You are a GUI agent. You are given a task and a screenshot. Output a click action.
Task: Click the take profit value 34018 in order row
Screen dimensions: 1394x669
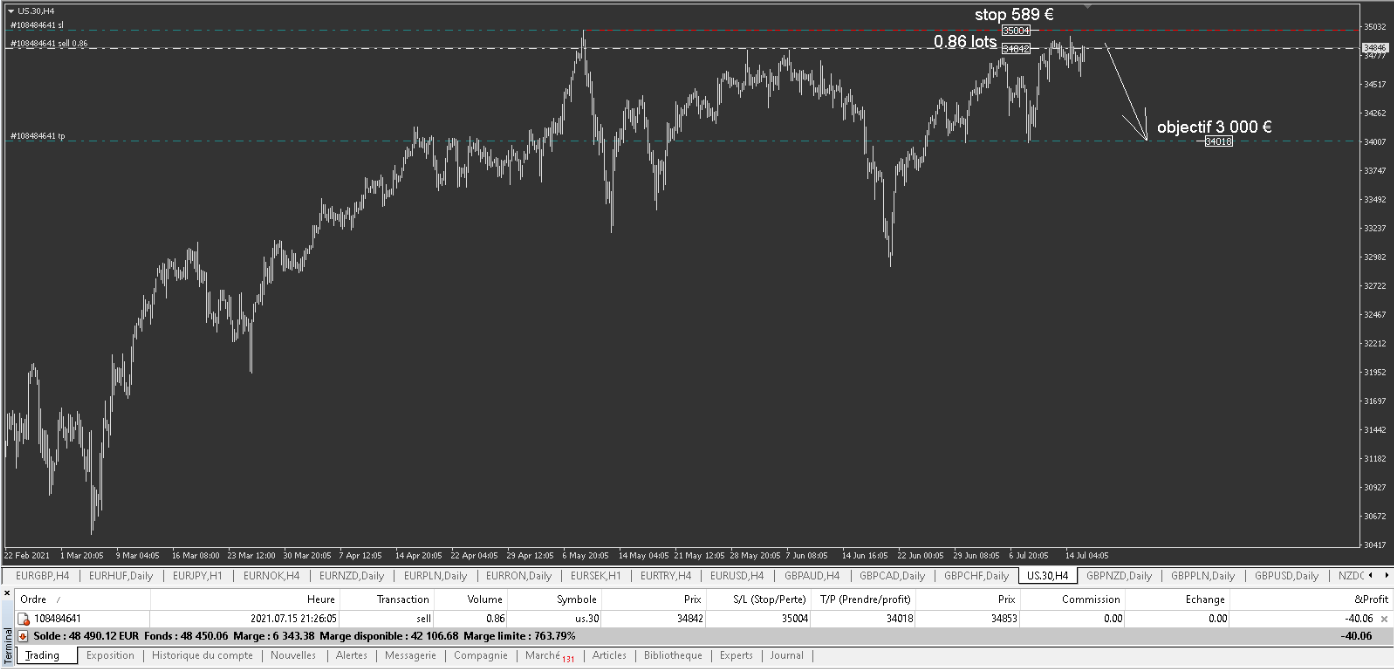click(899, 619)
